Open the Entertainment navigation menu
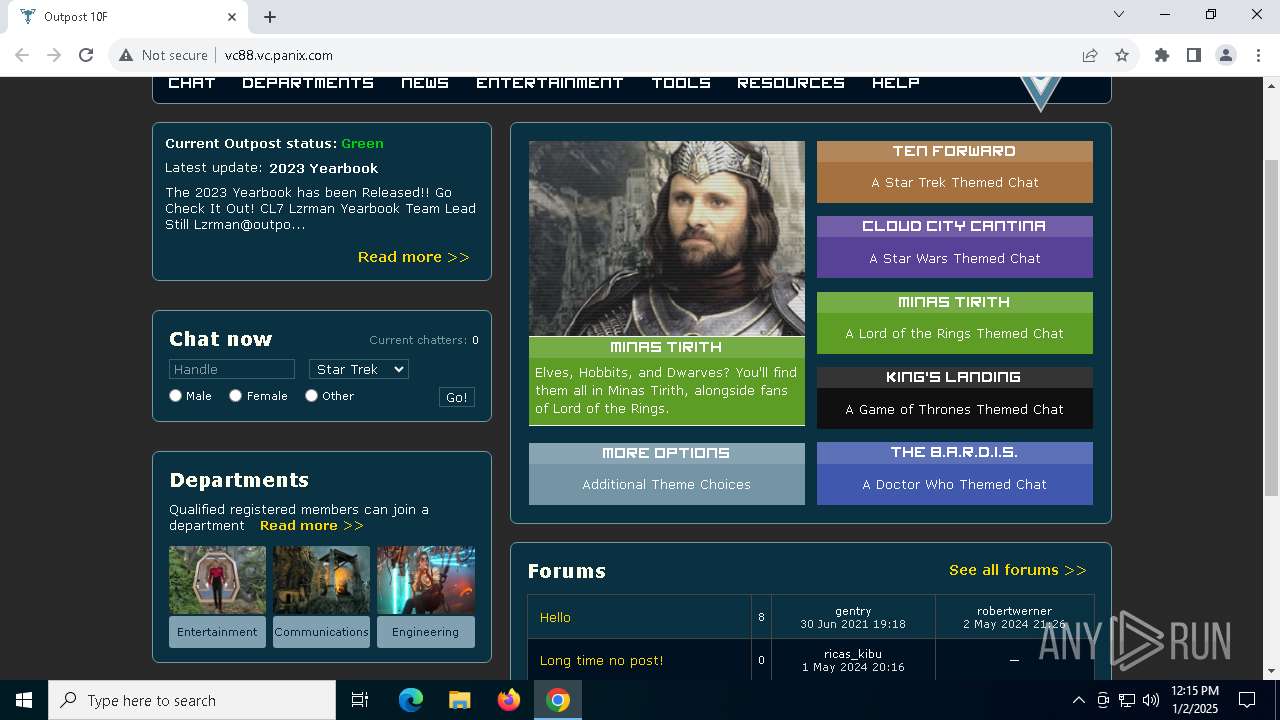 coord(550,83)
